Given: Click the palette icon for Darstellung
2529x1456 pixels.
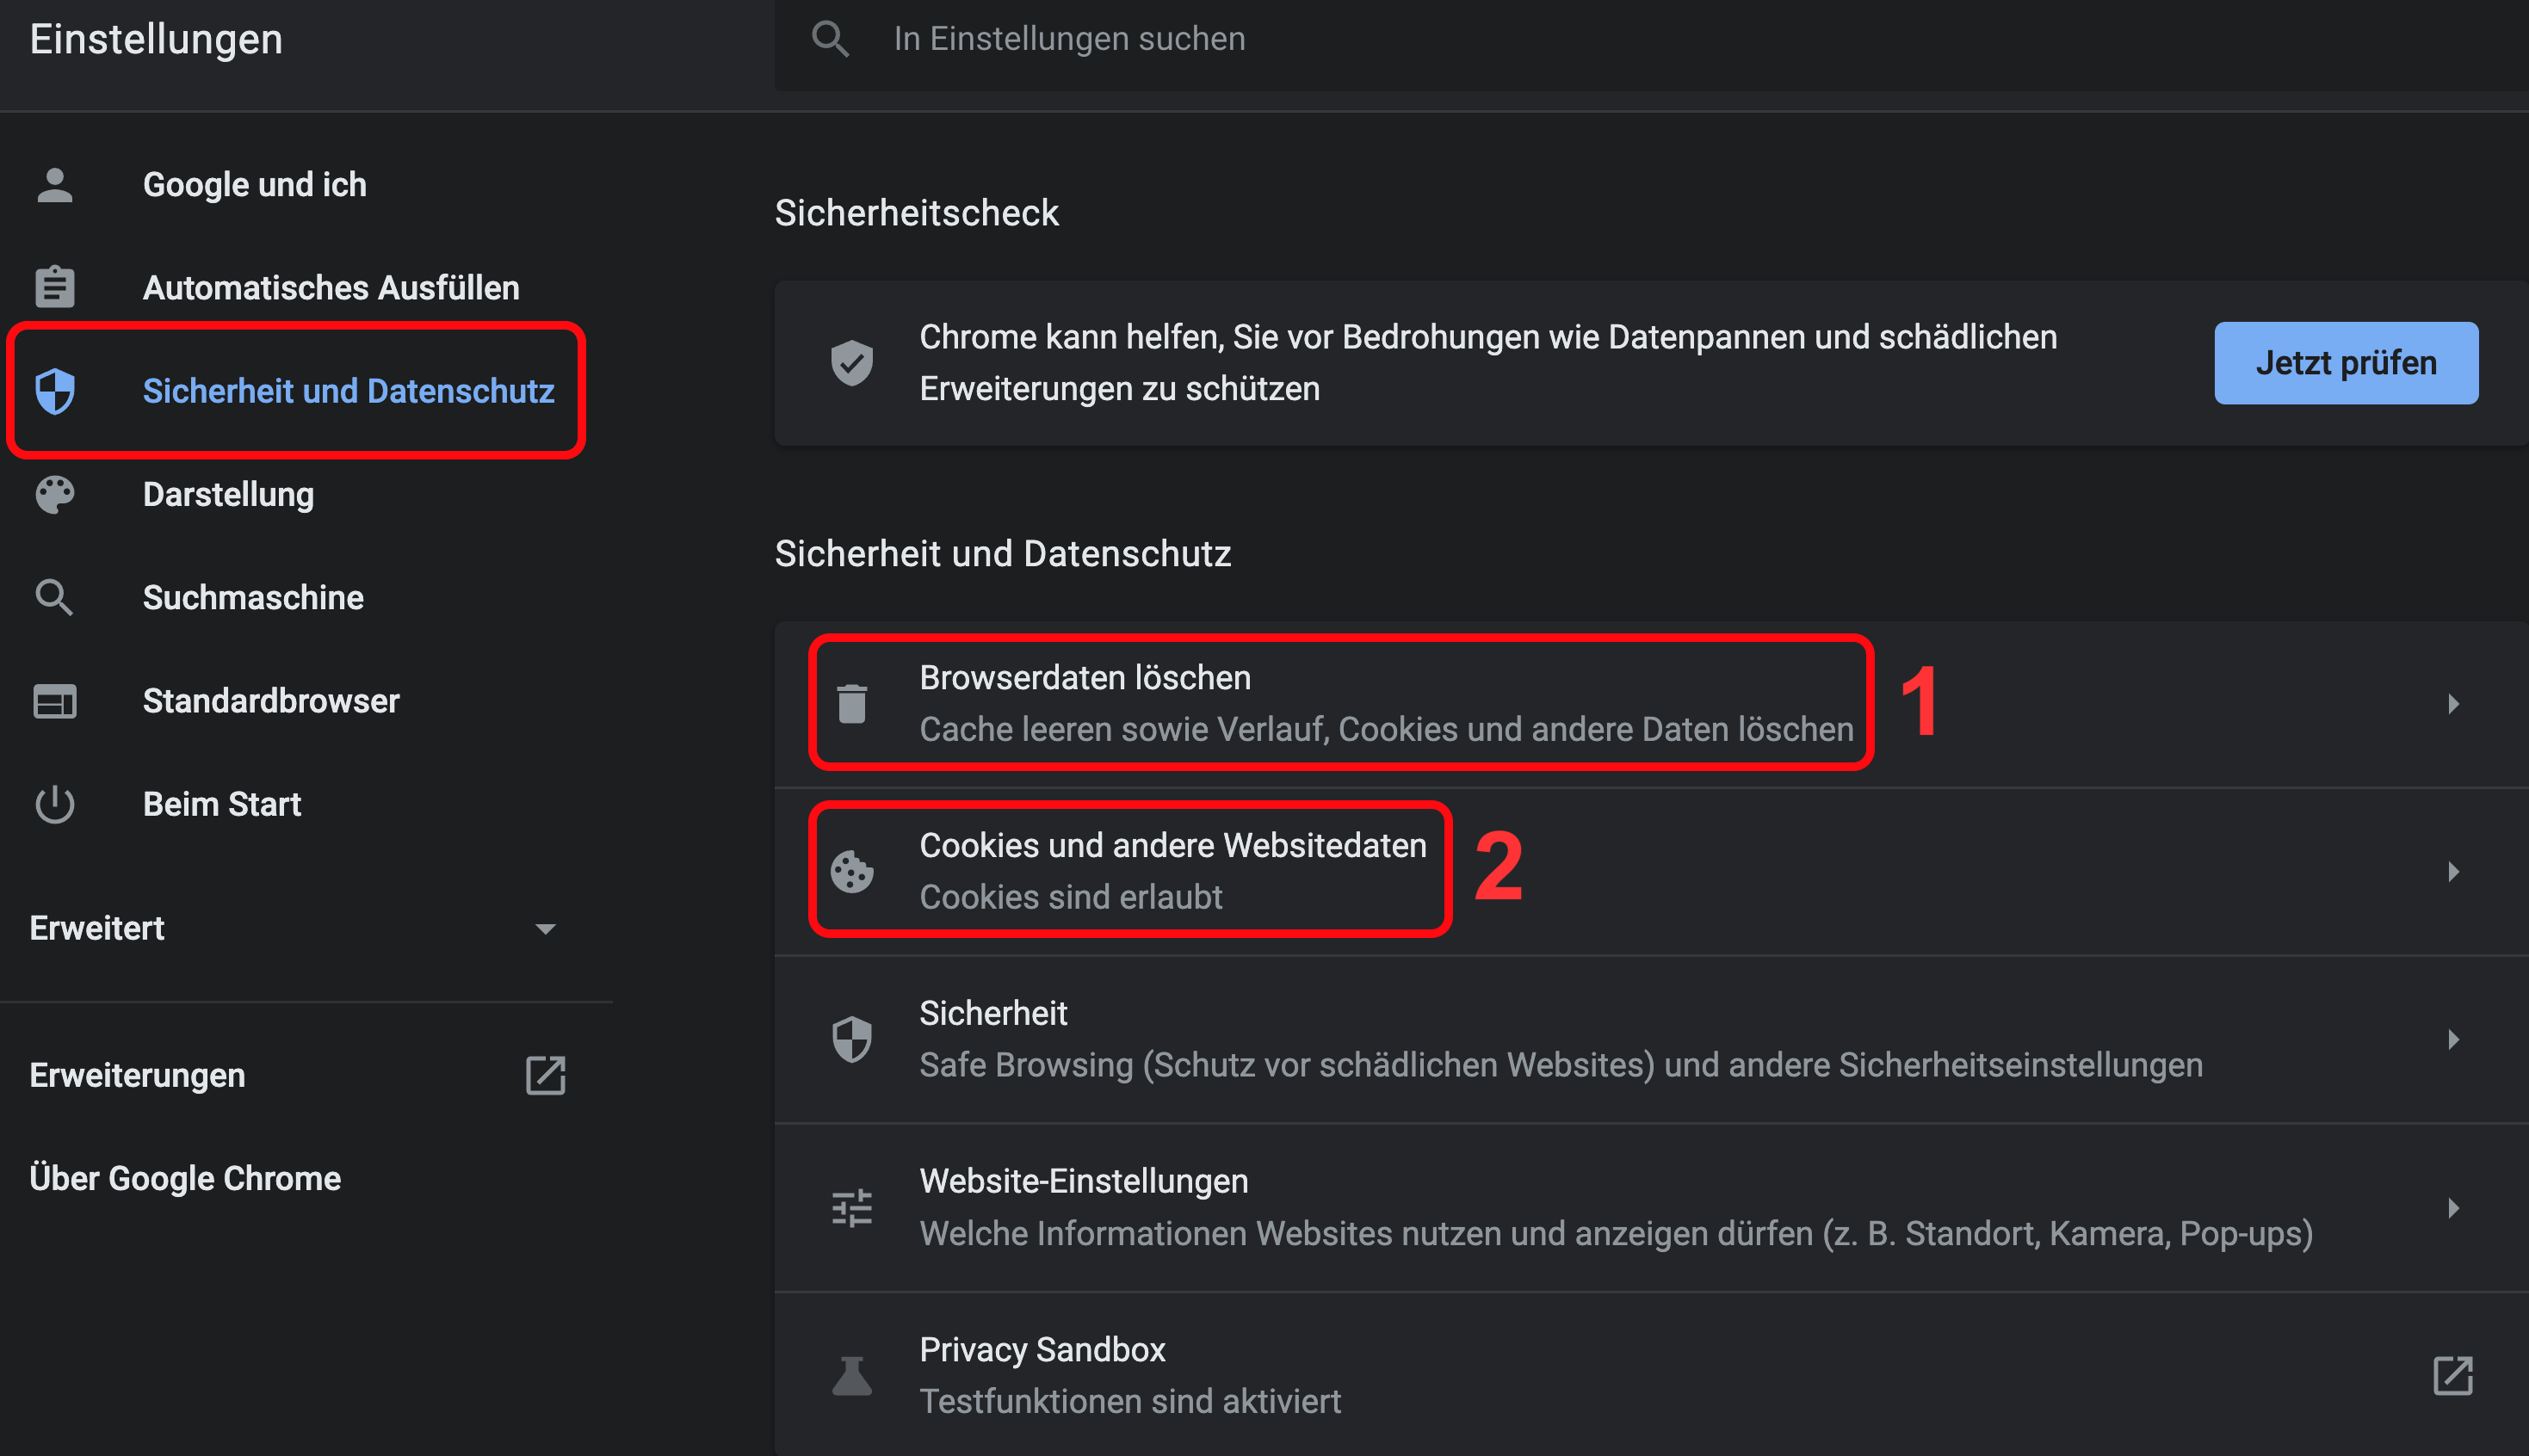Looking at the screenshot, I should pyautogui.click(x=54, y=494).
